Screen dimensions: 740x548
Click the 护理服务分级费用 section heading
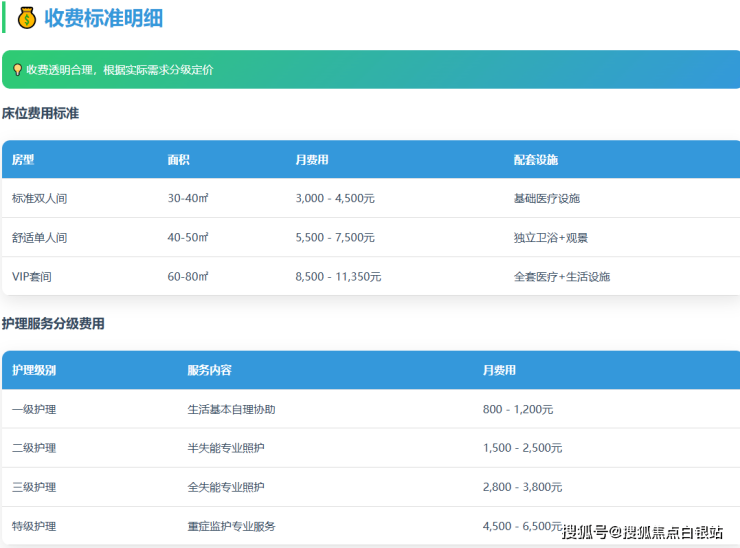(x=53, y=324)
